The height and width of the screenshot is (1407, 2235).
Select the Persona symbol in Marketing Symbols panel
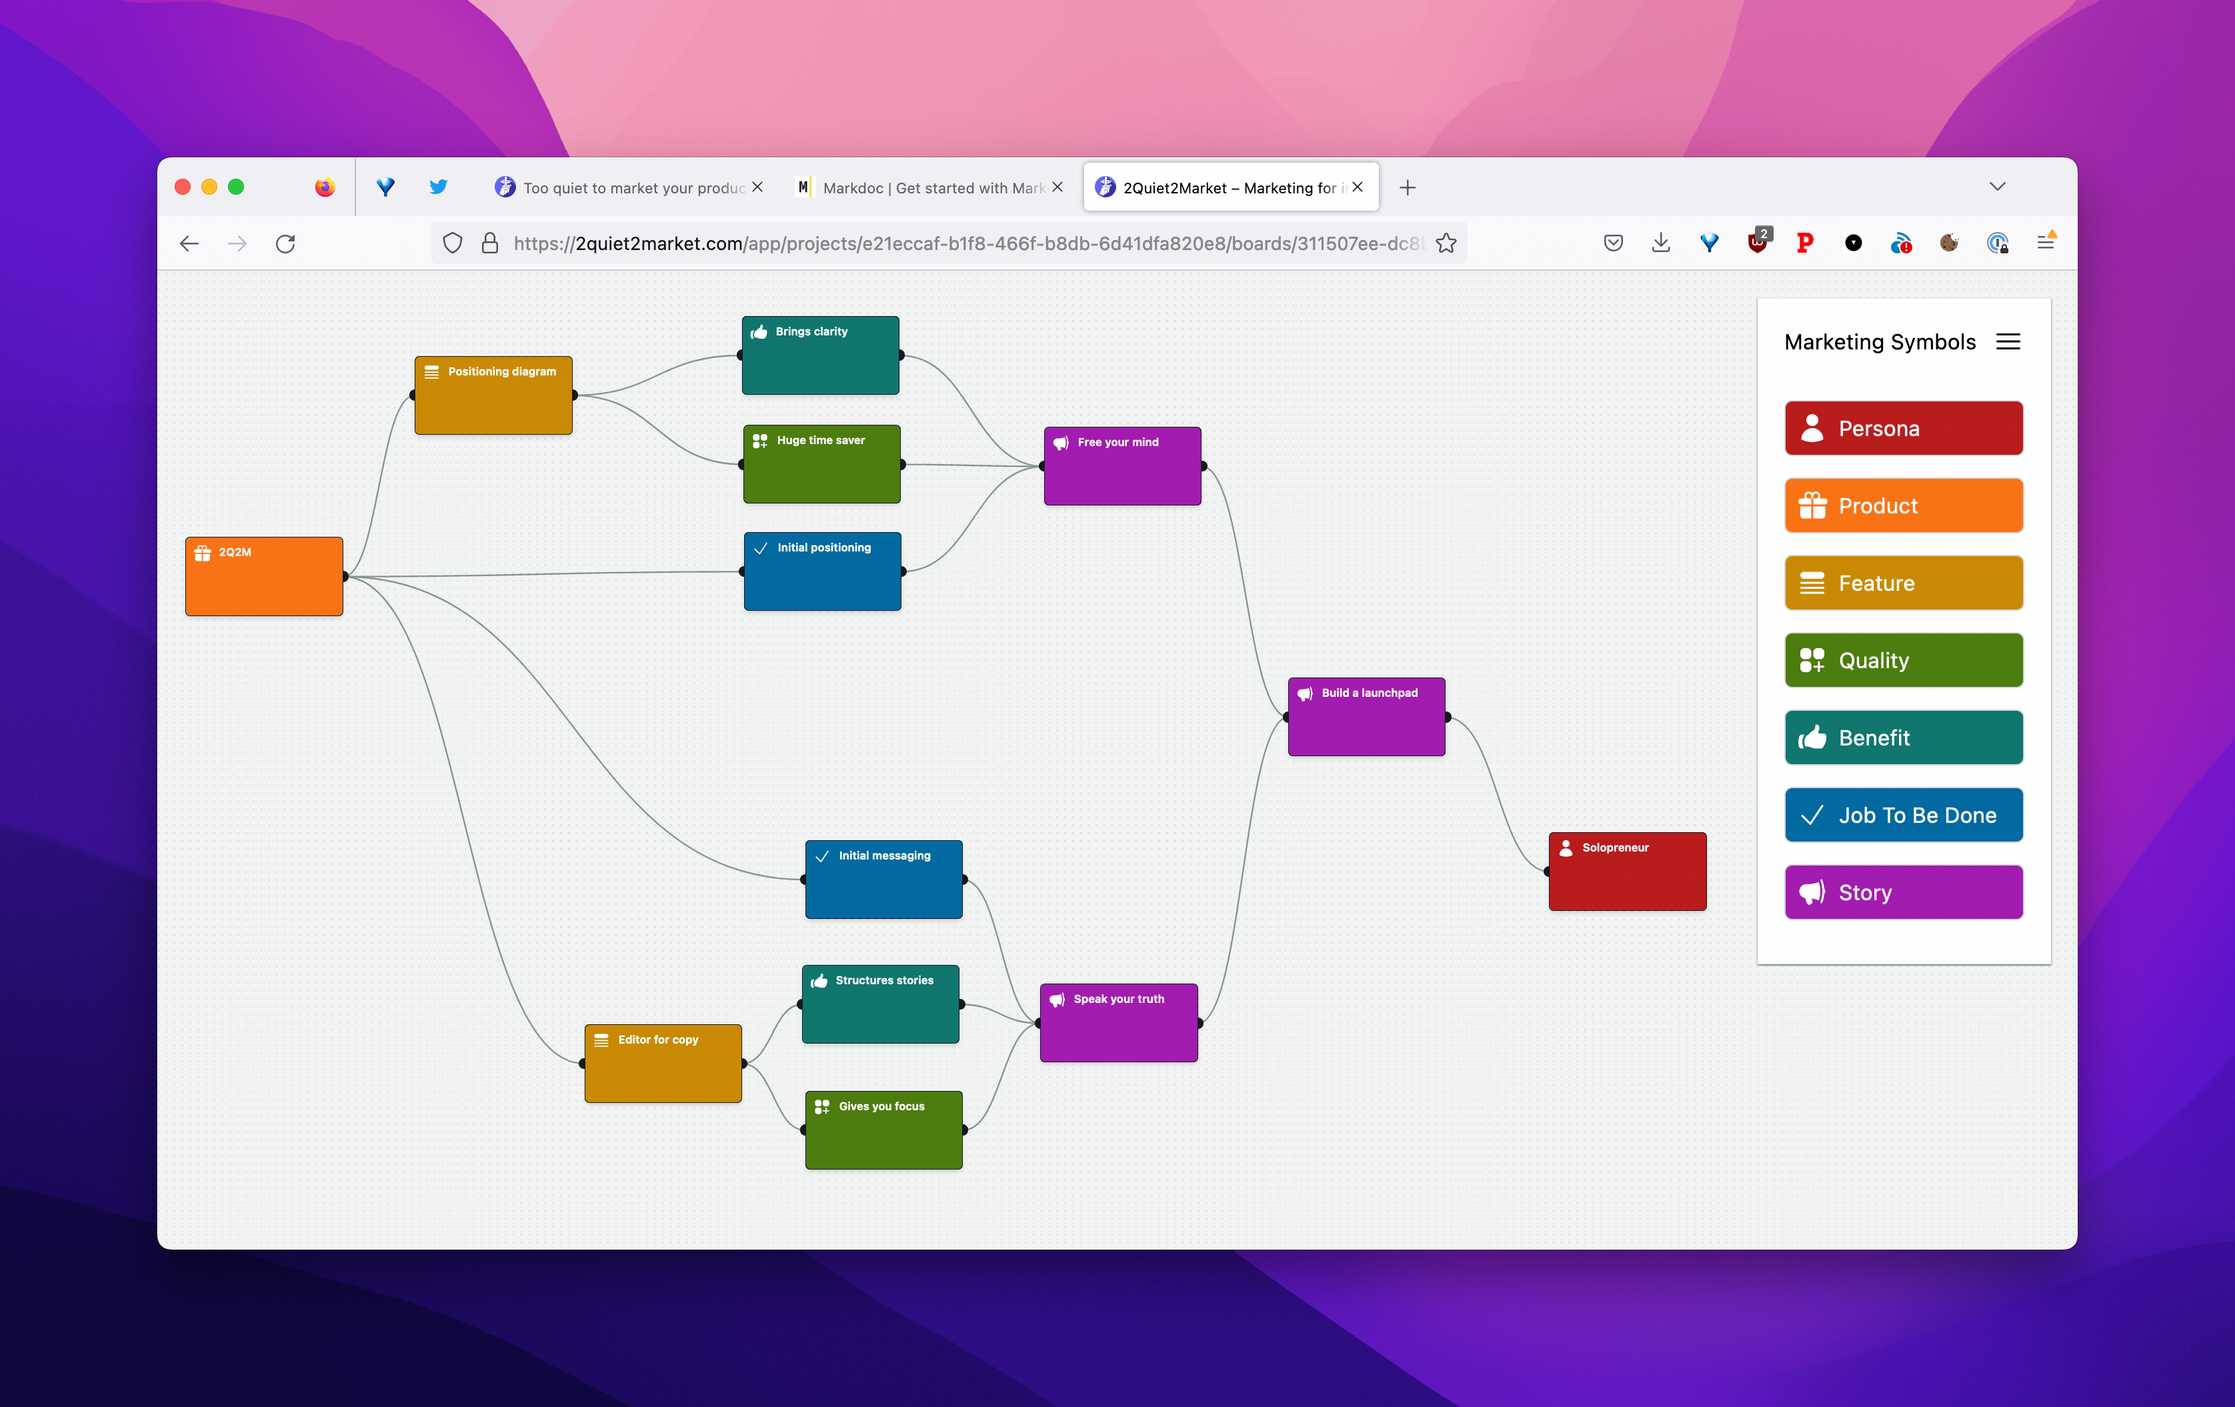(x=1901, y=427)
